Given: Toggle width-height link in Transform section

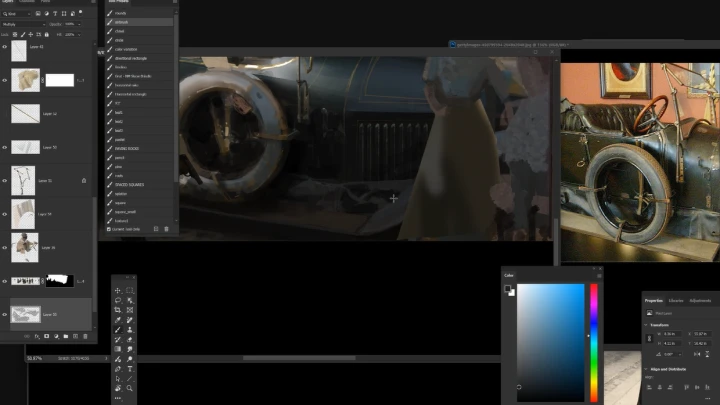Looking at the screenshot, I should [x=649, y=338].
